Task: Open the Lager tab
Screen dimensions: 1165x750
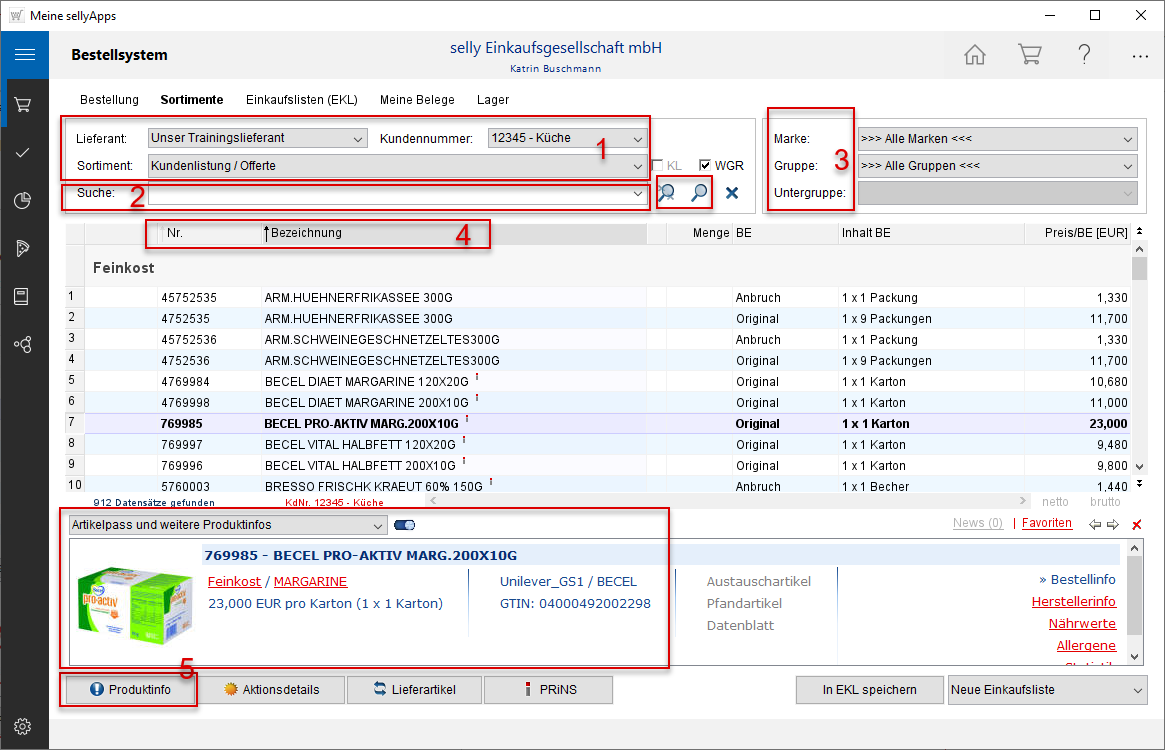Action: coord(493,100)
